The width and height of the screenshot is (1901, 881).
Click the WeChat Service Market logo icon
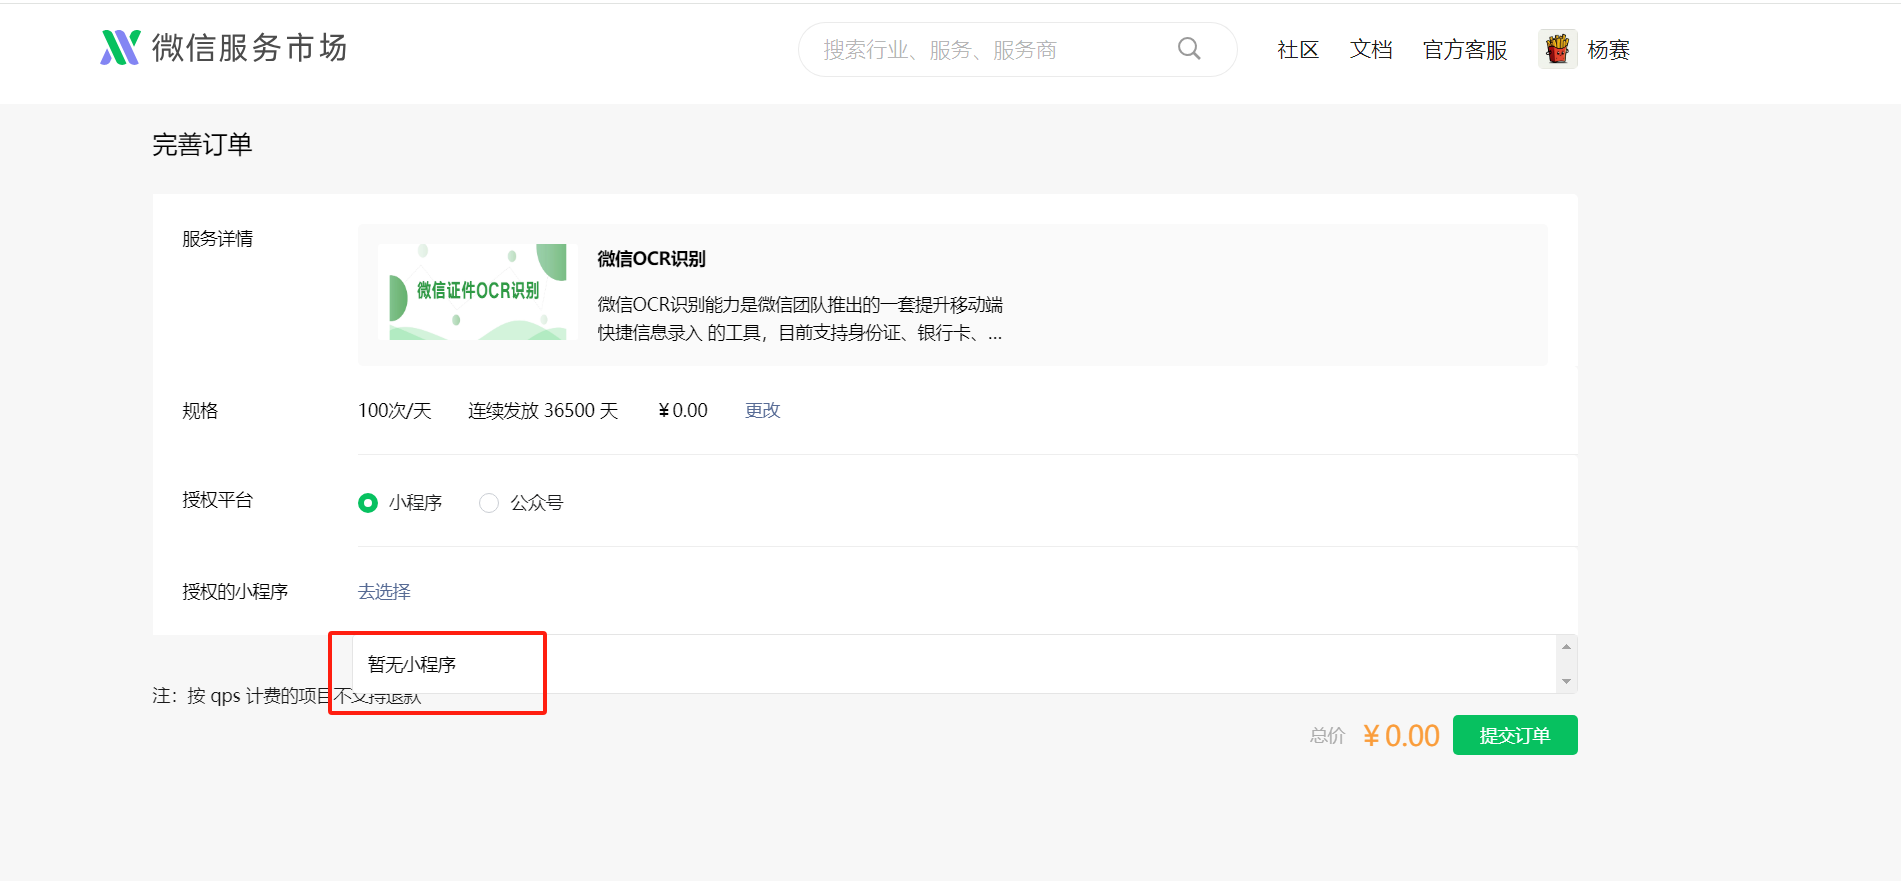pos(120,47)
